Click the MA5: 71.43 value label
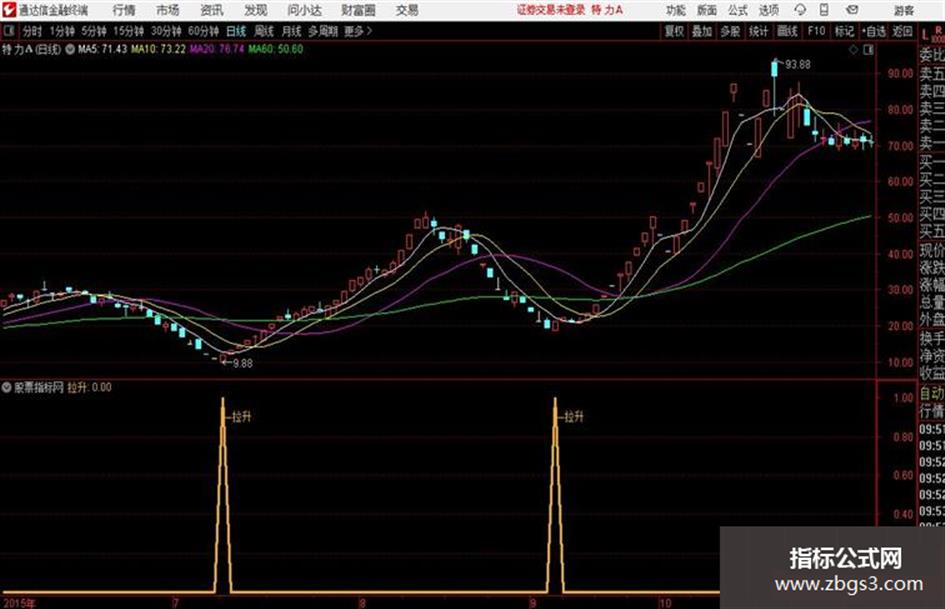945x609 pixels. coord(102,49)
